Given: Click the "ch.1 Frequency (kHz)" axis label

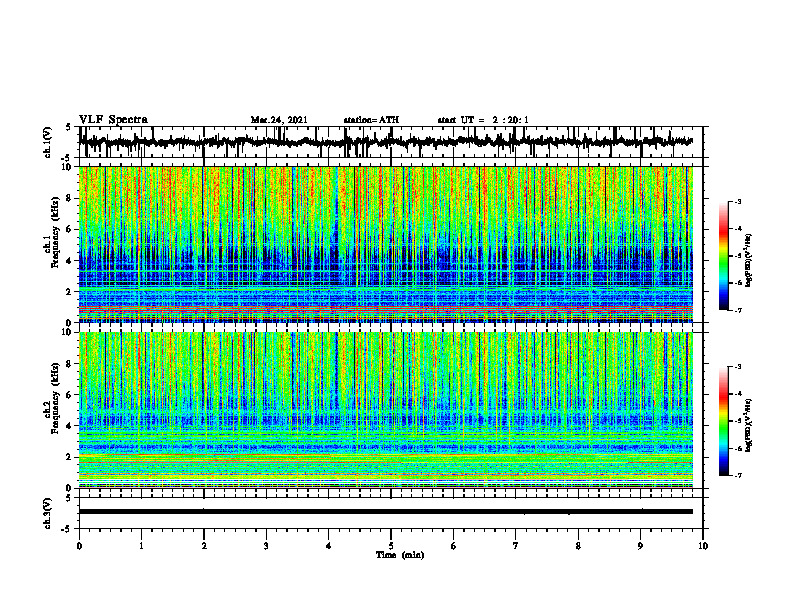Looking at the screenshot, I should tap(52, 232).
